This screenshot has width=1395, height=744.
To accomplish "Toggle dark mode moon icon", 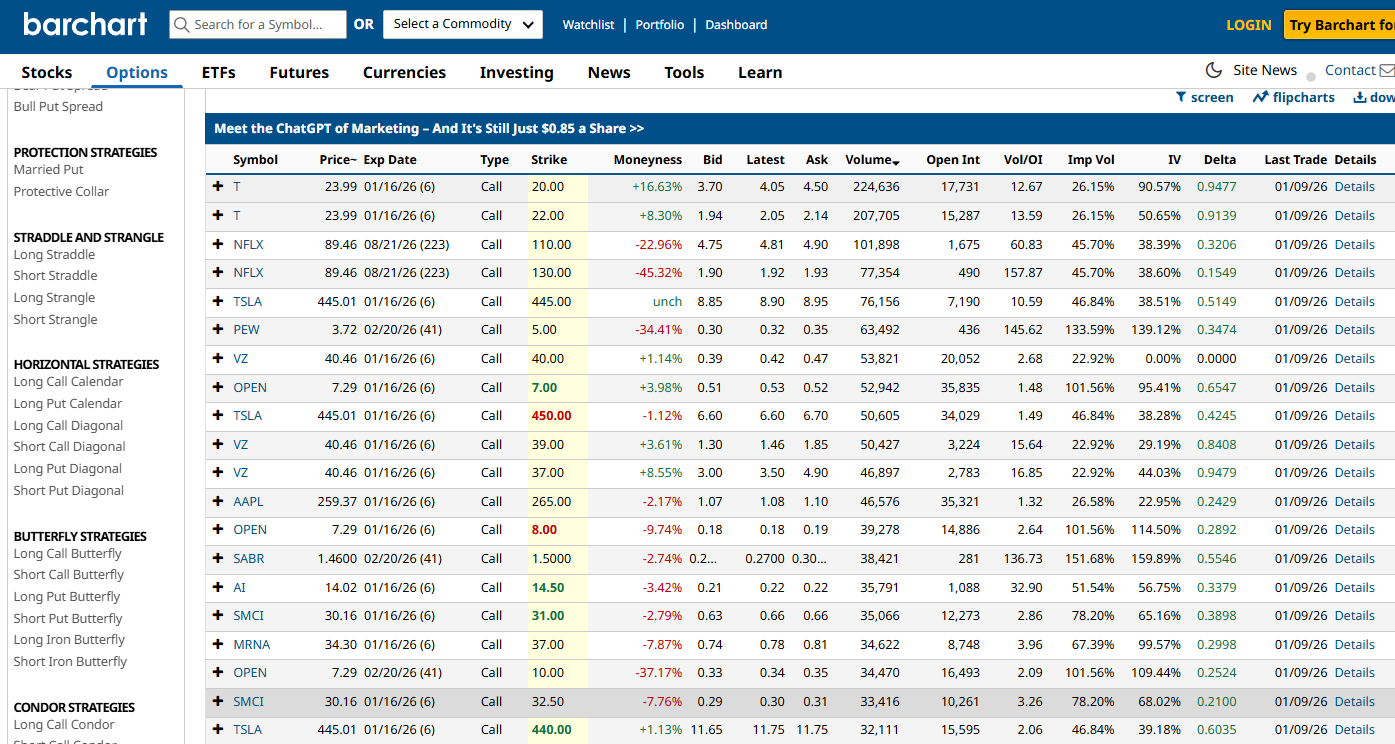I will (x=1214, y=70).
